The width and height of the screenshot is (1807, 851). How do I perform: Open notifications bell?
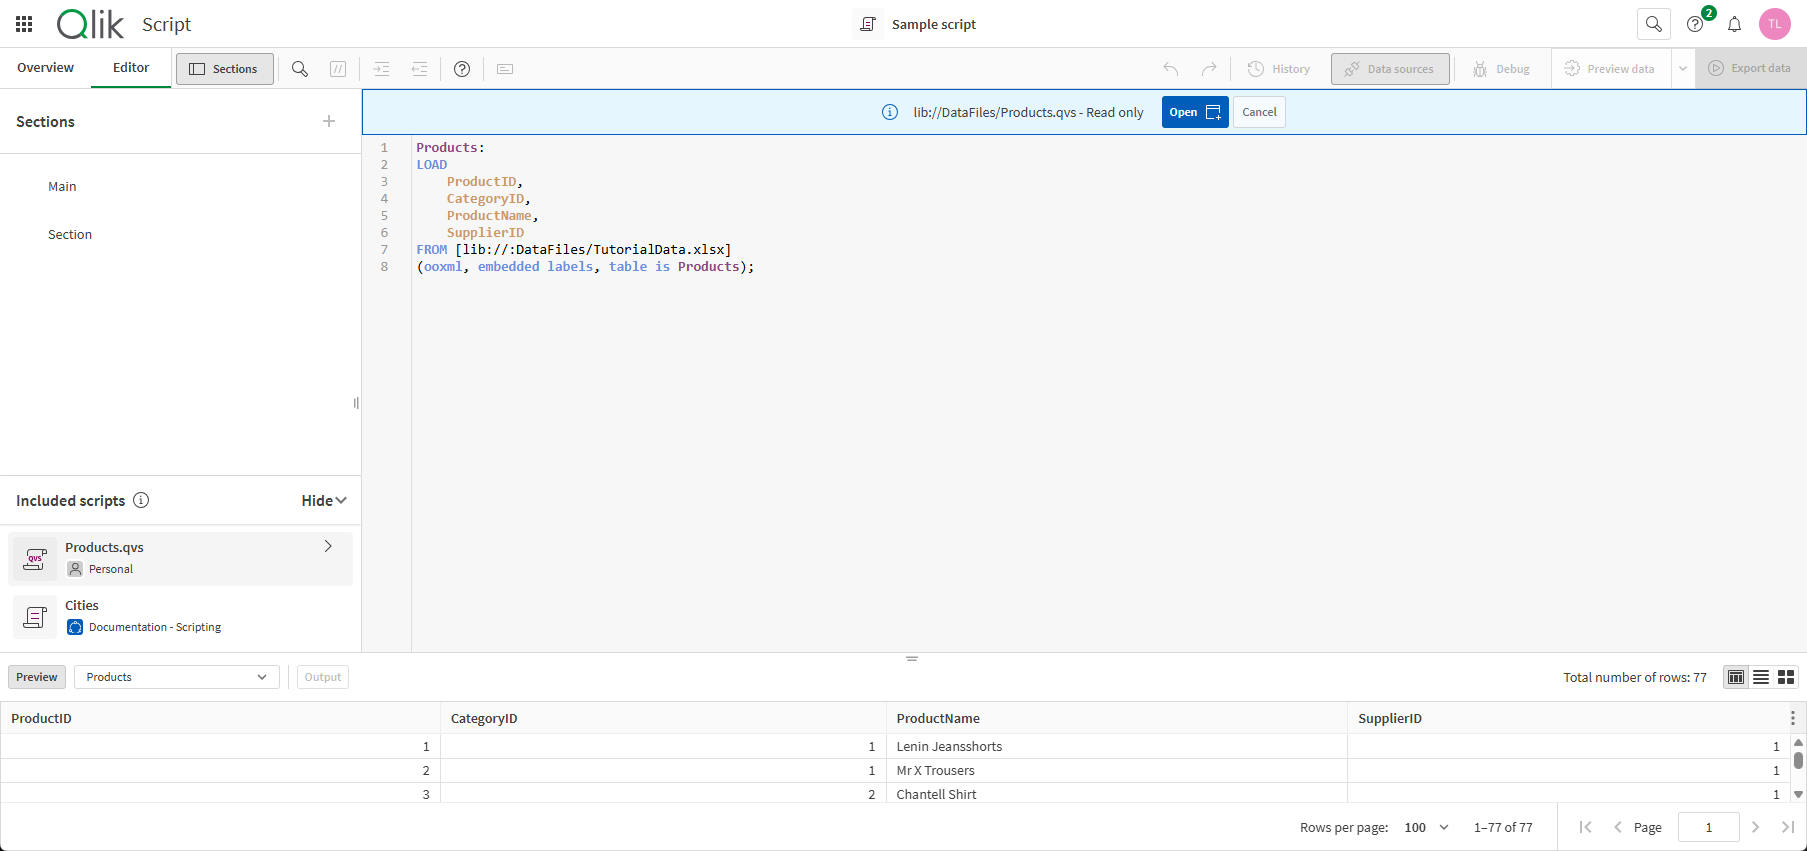click(x=1734, y=24)
